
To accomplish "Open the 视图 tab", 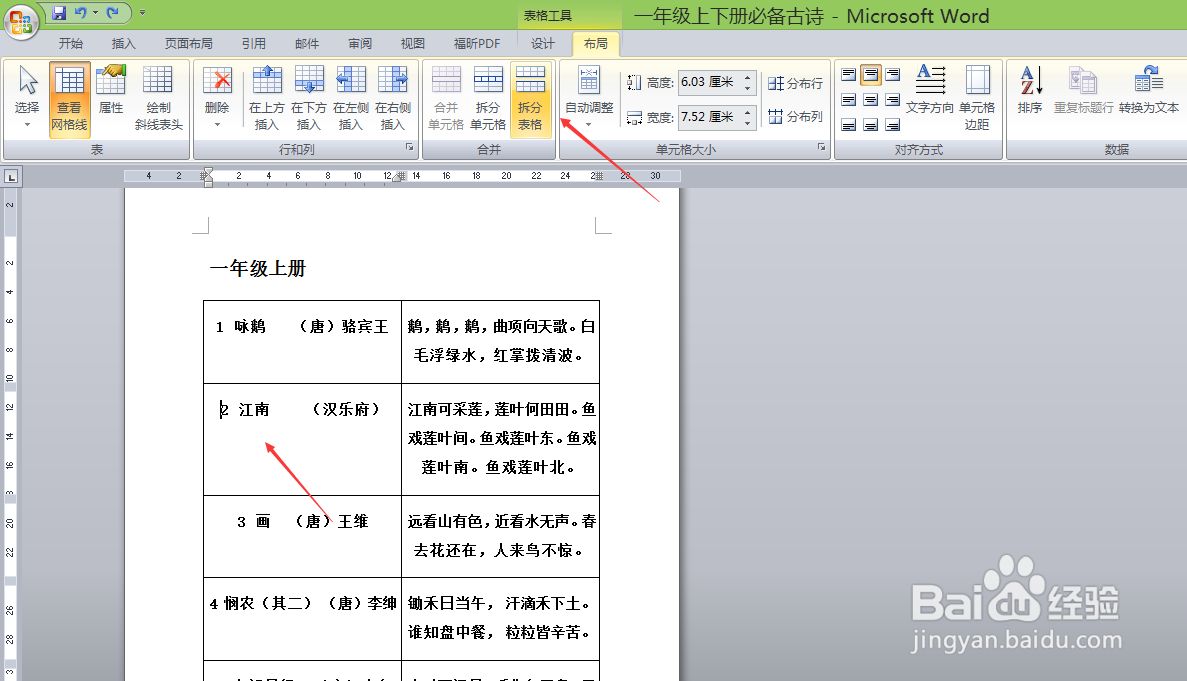I will (413, 44).
